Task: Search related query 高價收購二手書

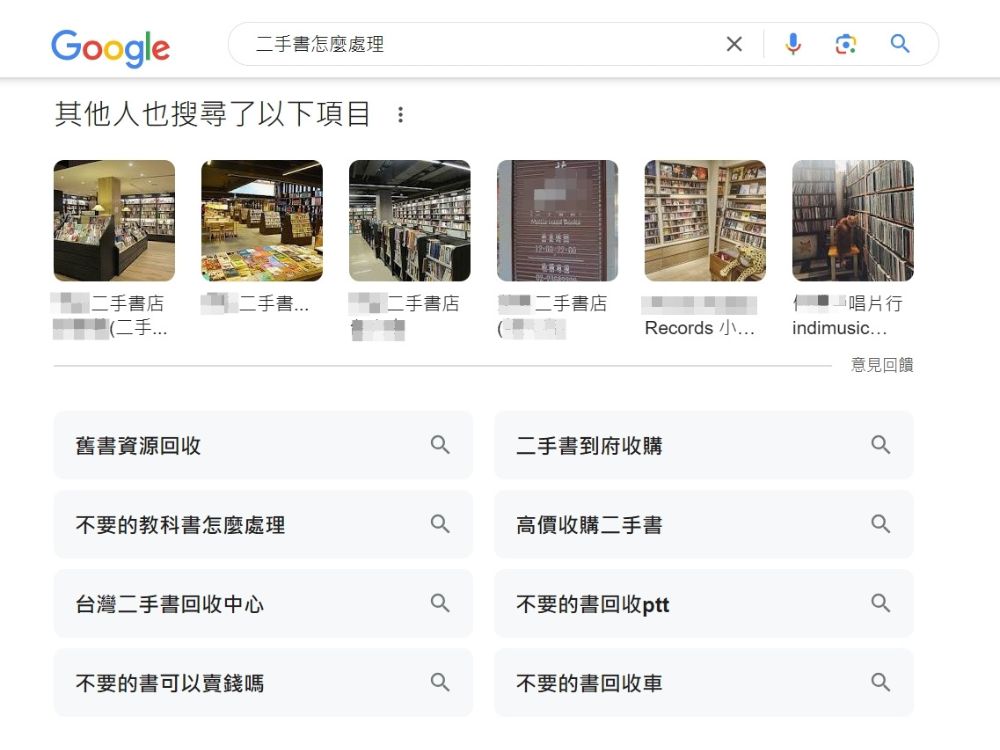Action: (704, 524)
